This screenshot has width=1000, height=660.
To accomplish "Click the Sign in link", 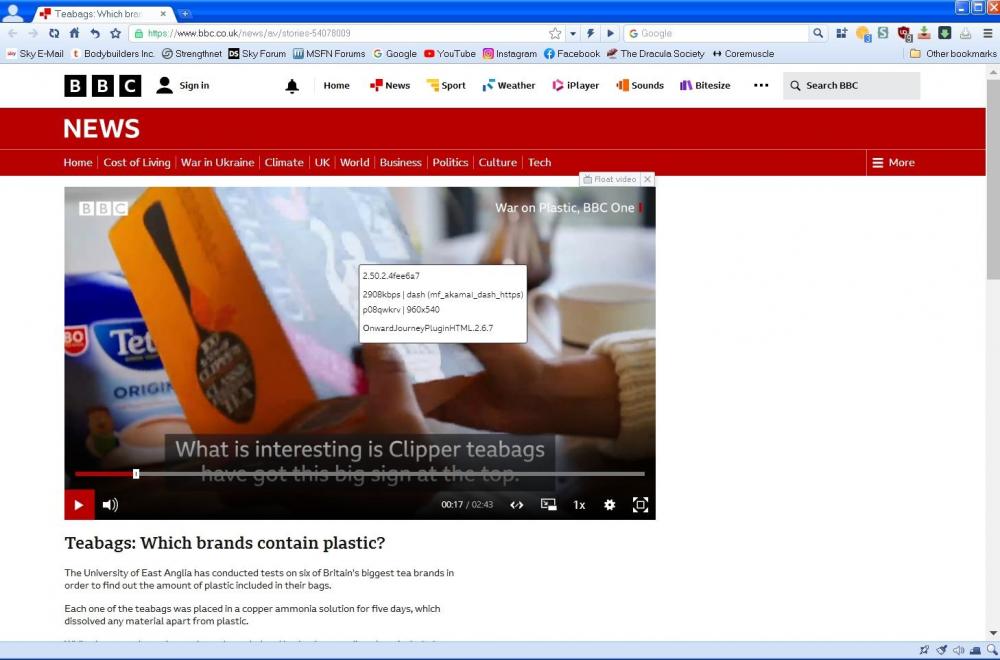I will tap(184, 86).
